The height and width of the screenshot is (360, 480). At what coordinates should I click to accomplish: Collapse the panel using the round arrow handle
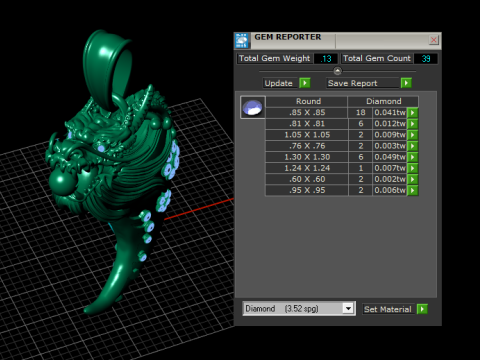point(337,71)
